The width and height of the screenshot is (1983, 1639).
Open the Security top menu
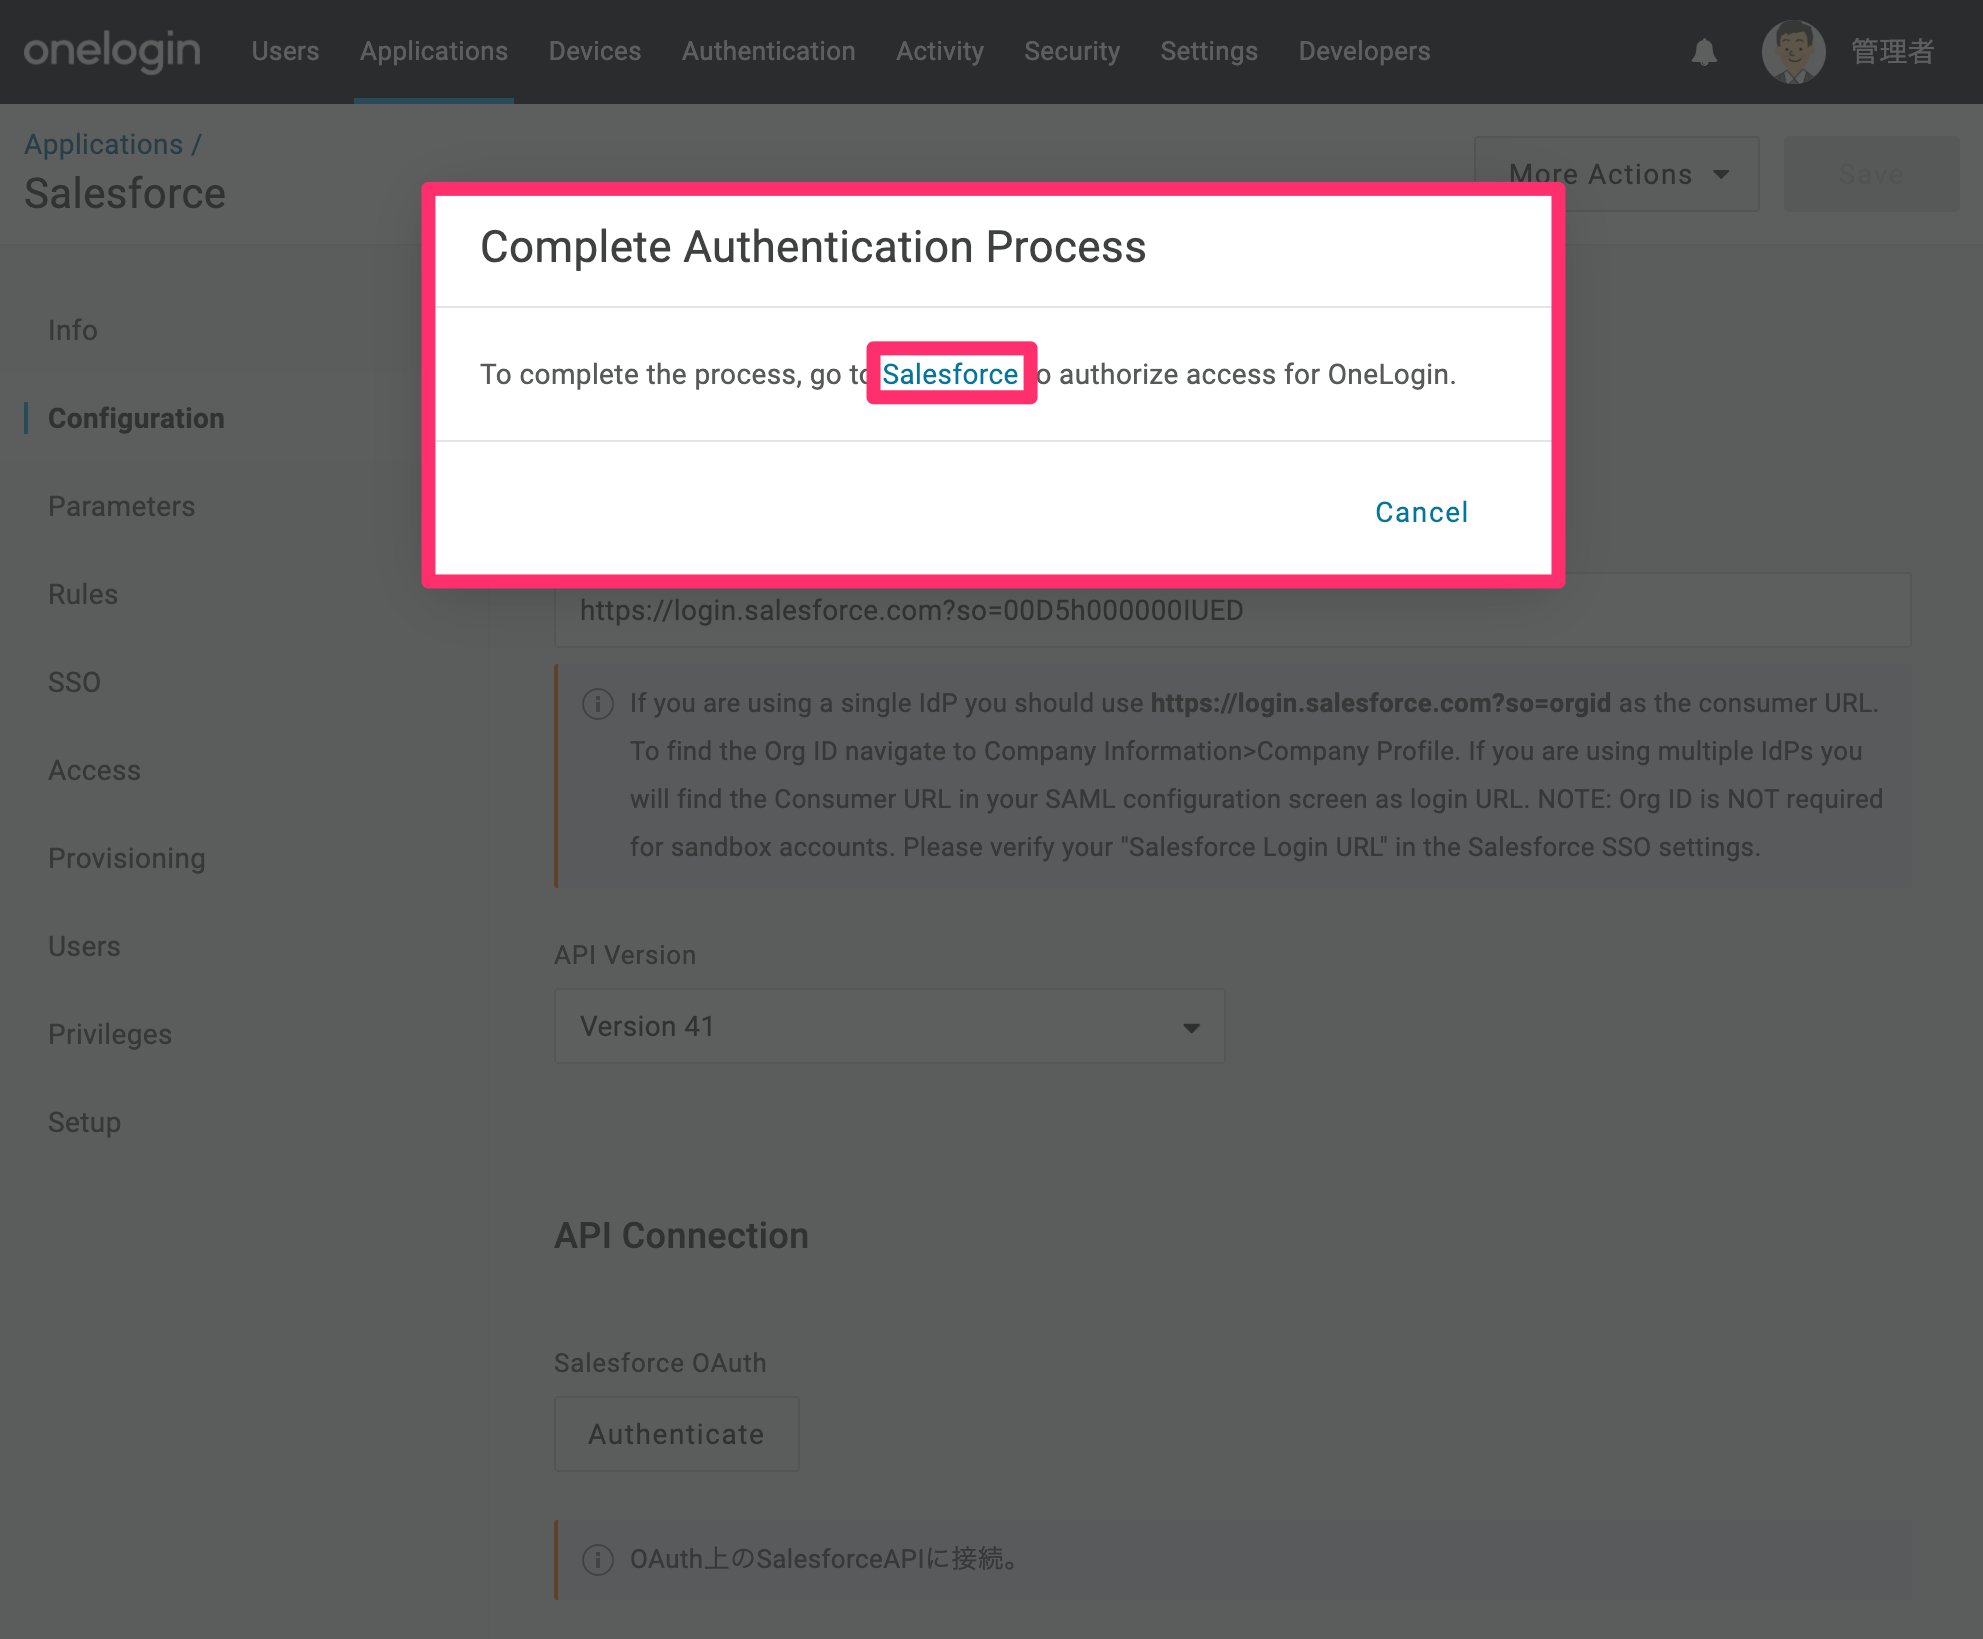[x=1072, y=51]
